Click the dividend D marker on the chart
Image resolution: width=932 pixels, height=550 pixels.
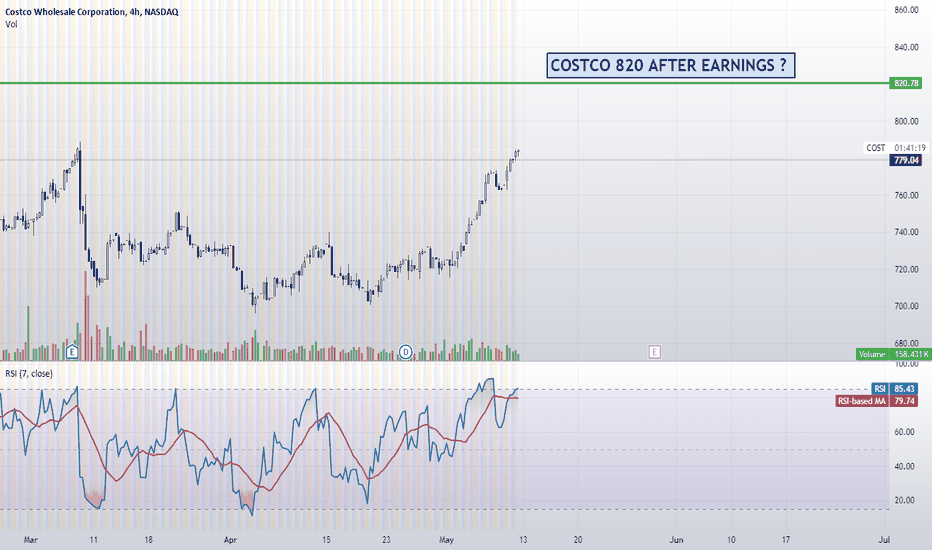(x=405, y=352)
